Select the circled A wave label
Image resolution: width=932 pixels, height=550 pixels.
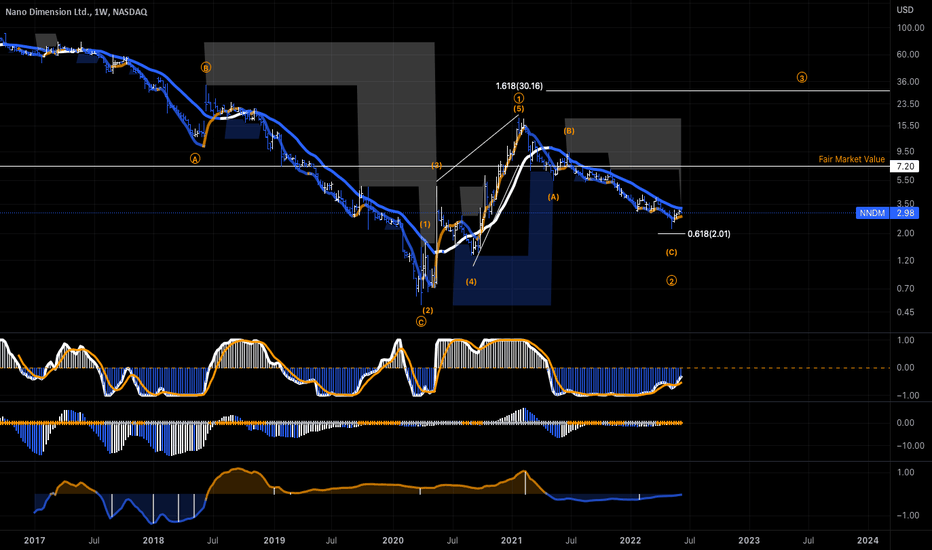click(x=195, y=159)
